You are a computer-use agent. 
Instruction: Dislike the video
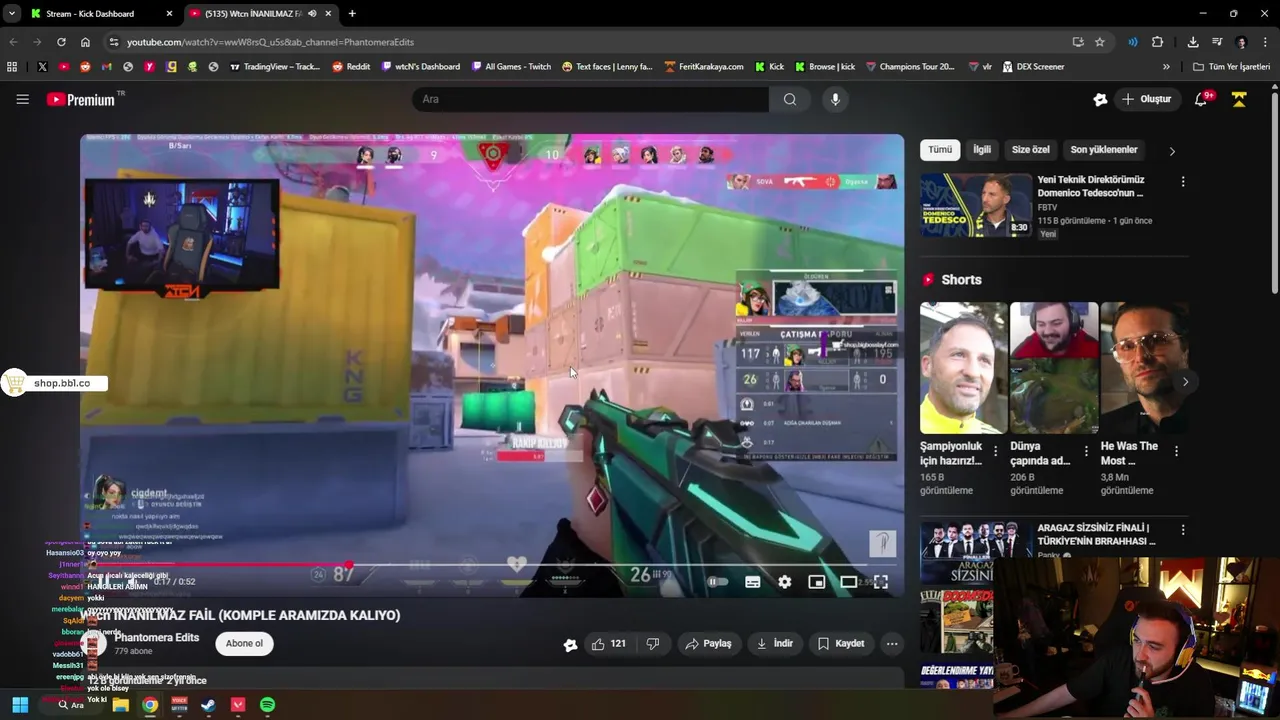653,644
